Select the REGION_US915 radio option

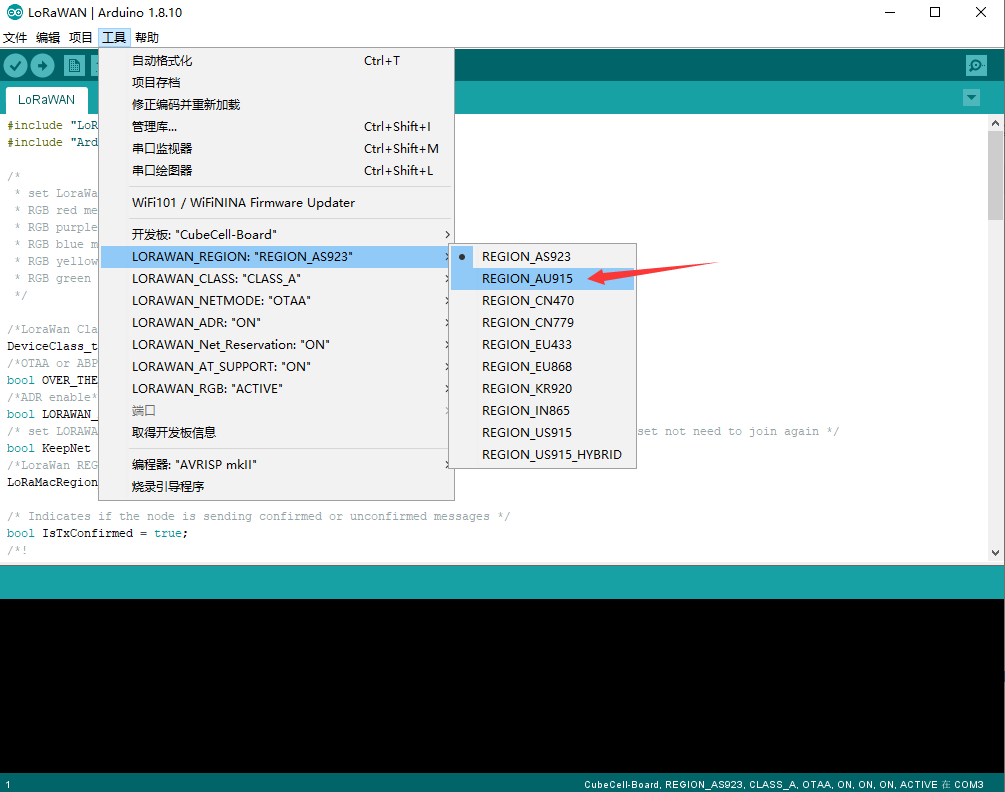tap(542, 433)
